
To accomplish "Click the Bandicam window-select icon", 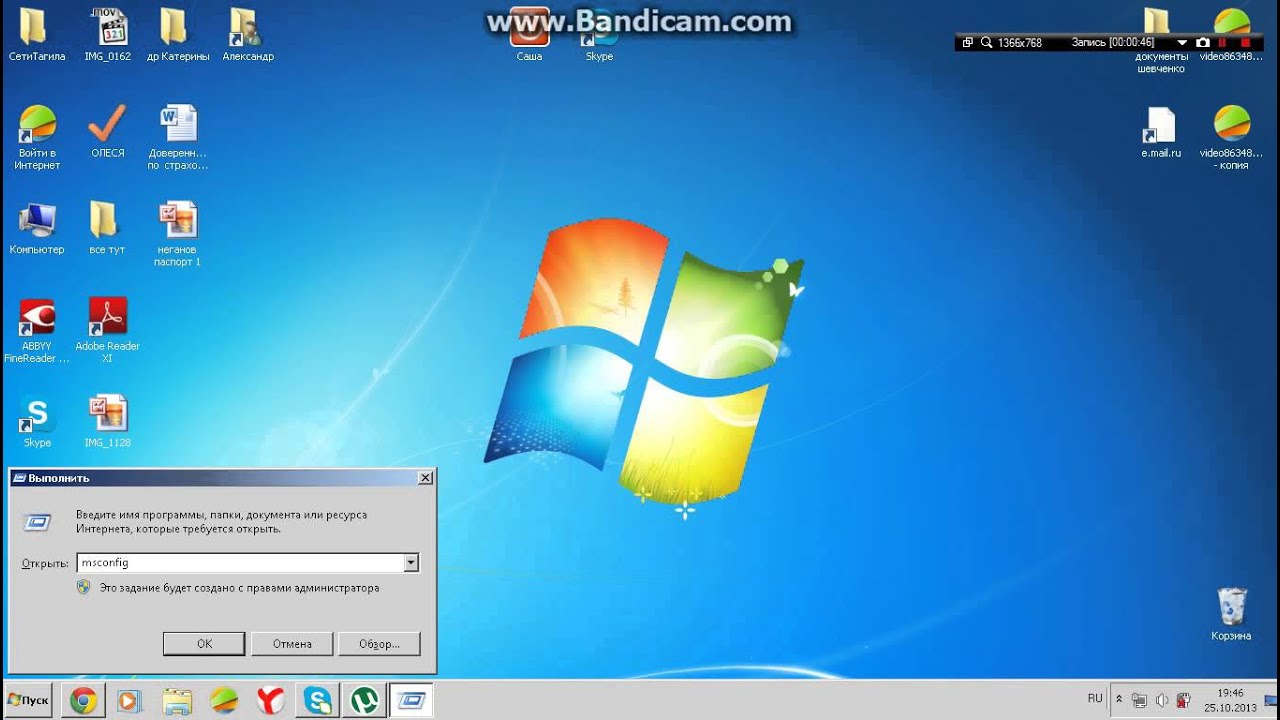I will click(x=968, y=43).
